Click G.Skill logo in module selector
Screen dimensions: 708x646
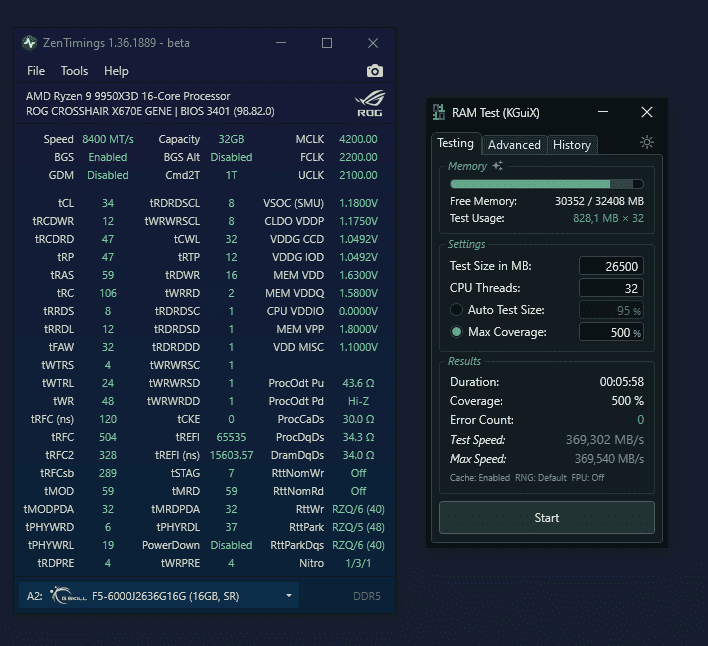tap(68, 595)
